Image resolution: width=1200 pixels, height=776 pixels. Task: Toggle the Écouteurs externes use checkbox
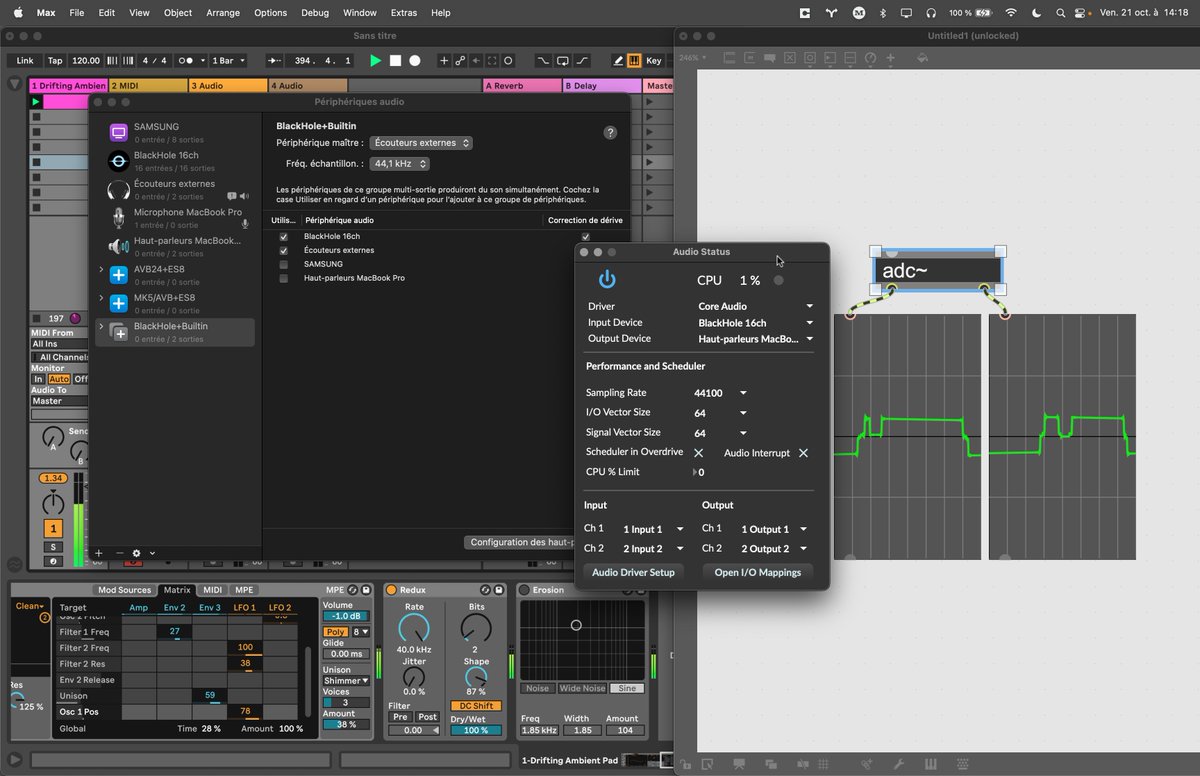pos(284,250)
